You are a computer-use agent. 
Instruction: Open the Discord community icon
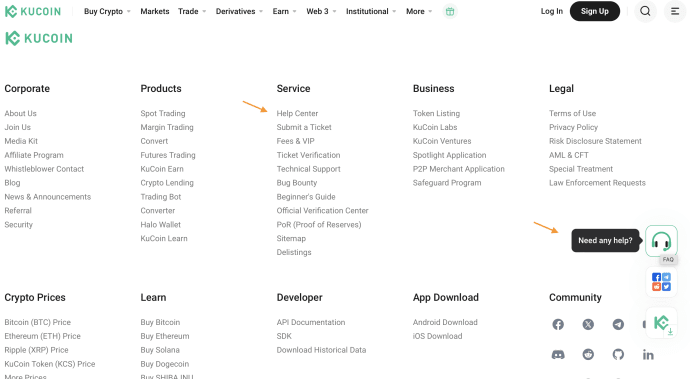pyautogui.click(x=558, y=354)
